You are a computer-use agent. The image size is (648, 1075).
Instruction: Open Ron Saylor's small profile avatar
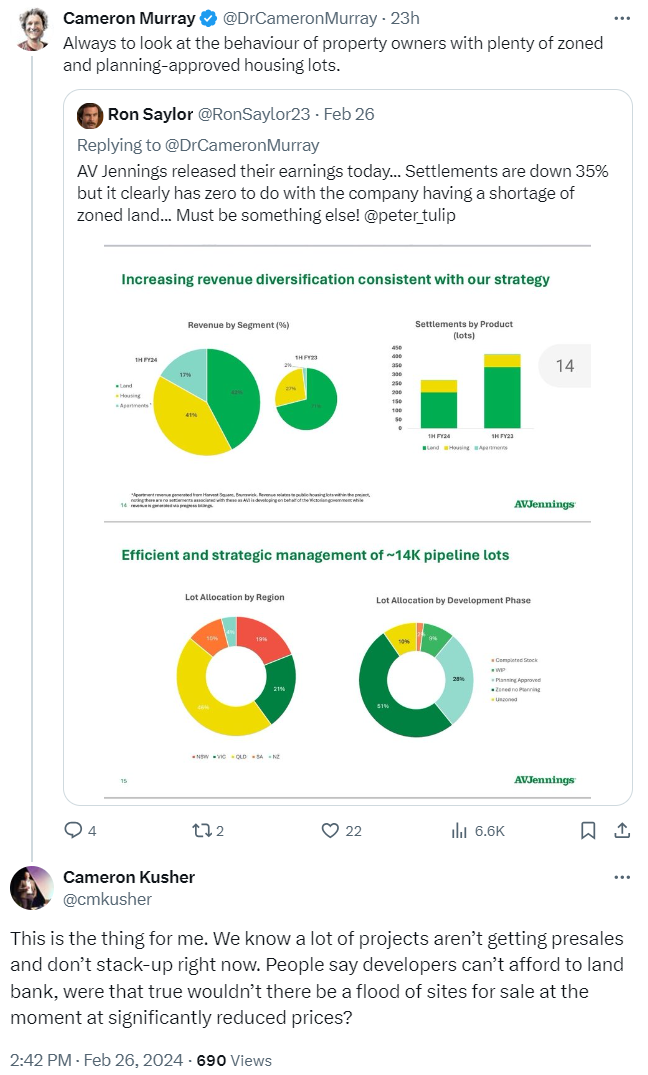point(91,114)
